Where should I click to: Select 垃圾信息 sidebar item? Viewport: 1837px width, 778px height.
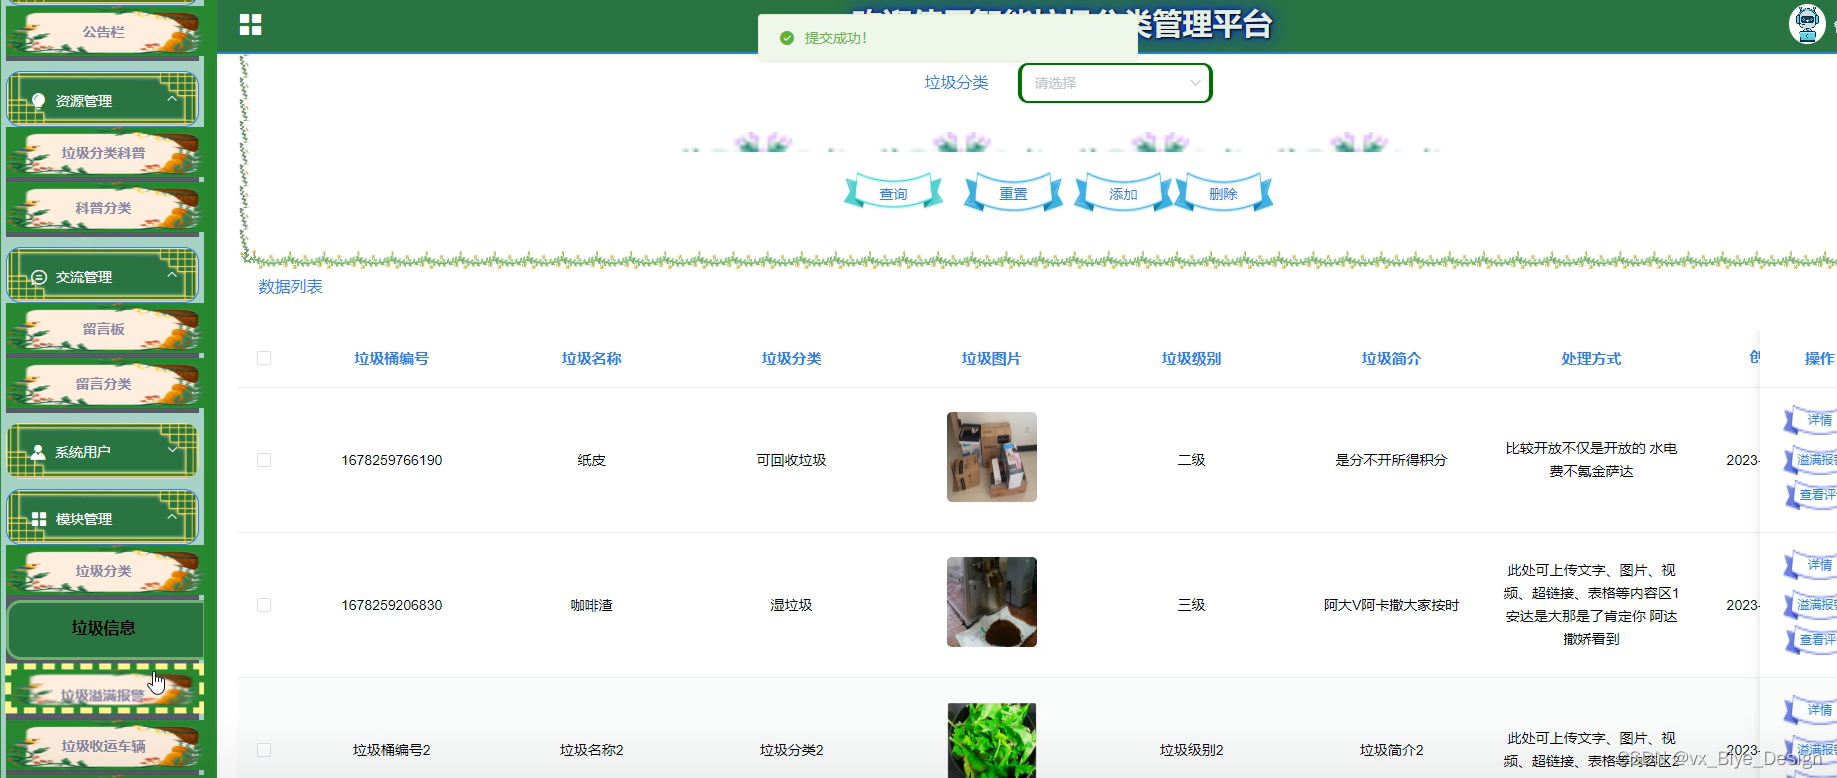[104, 628]
